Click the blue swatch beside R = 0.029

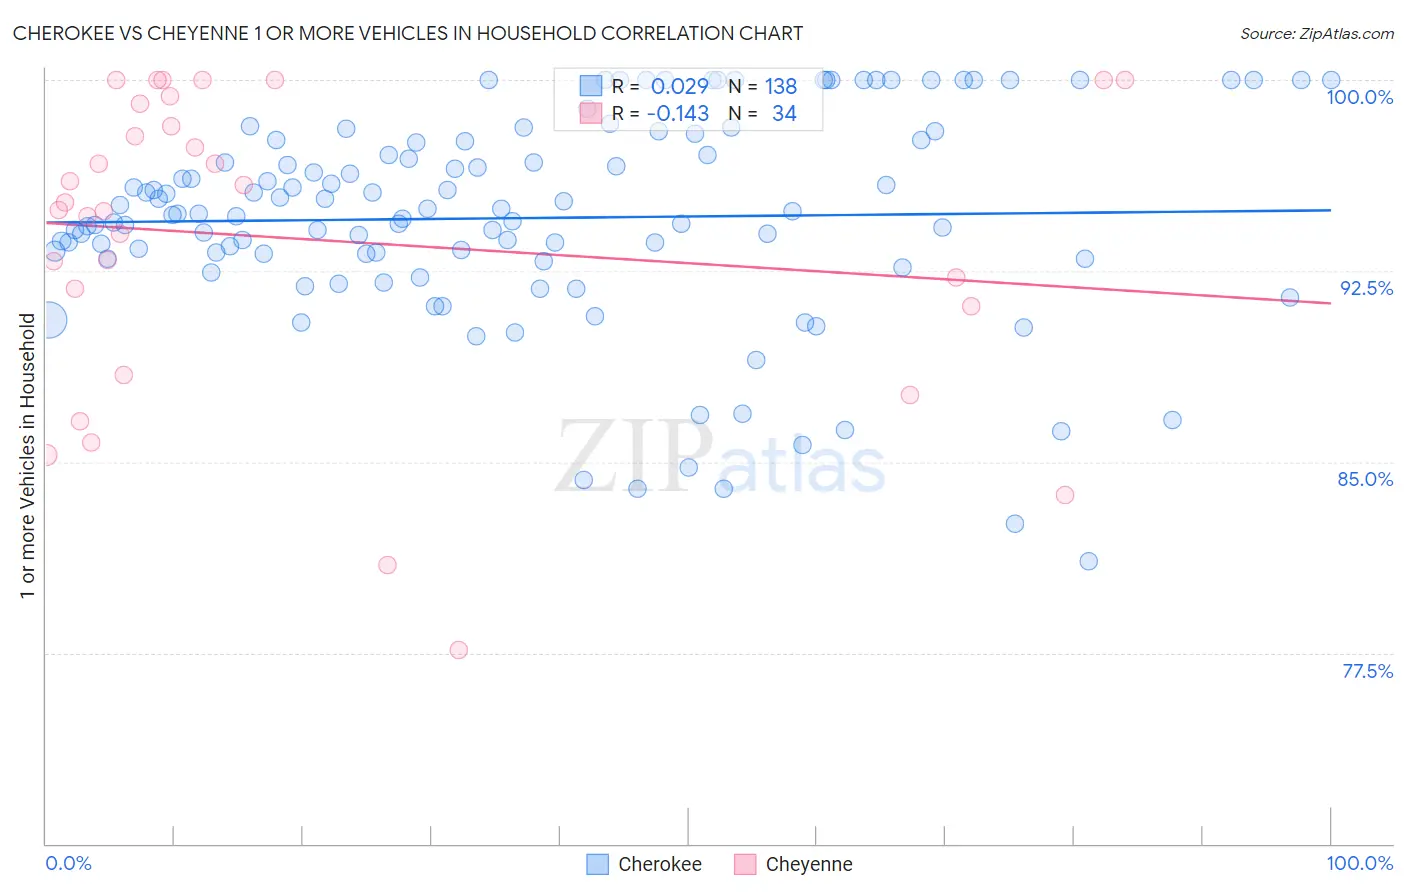(x=591, y=86)
